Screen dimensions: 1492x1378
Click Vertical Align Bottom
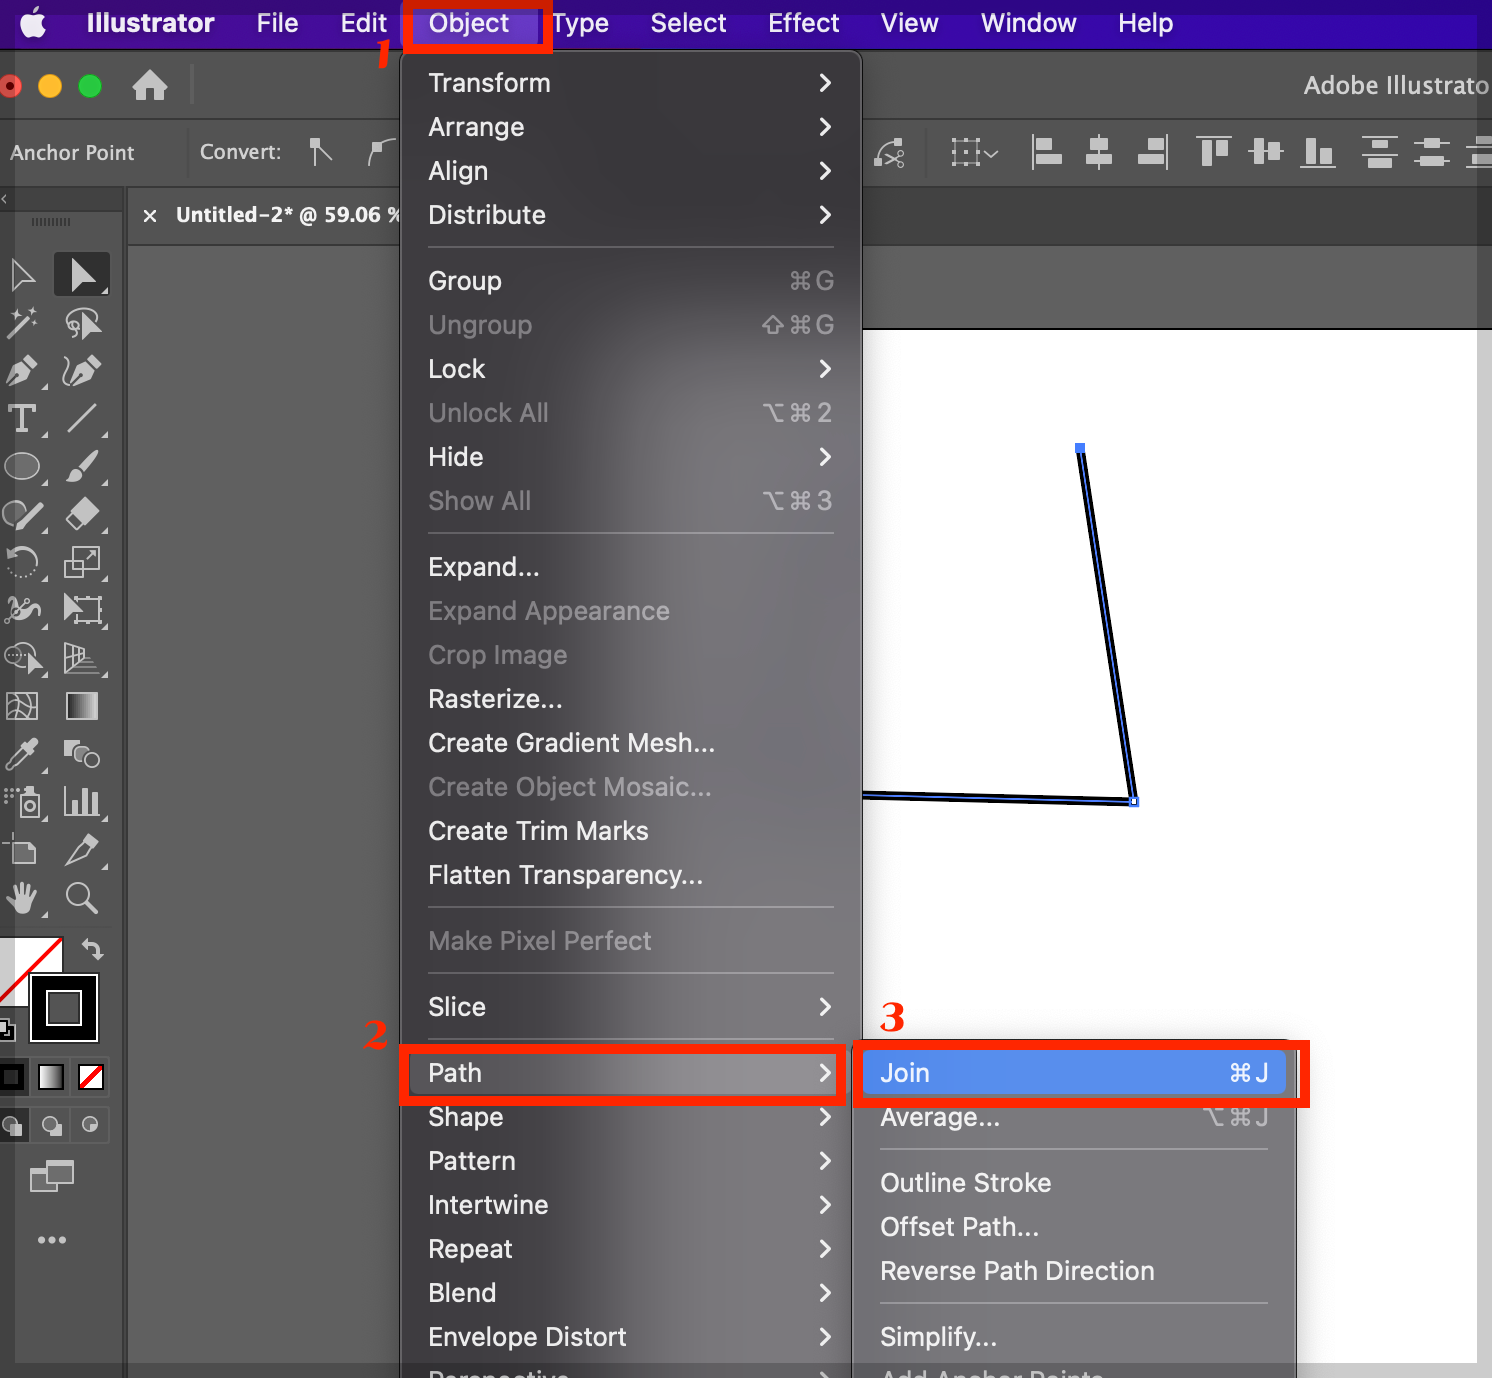[1318, 152]
